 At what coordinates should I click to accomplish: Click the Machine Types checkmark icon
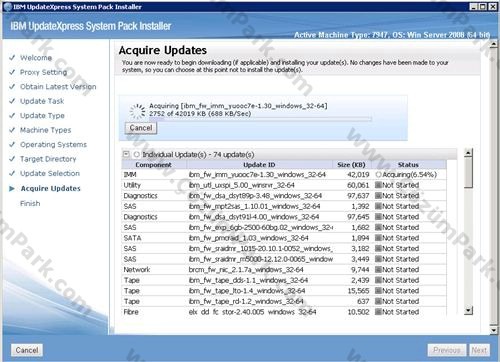click(x=12, y=130)
